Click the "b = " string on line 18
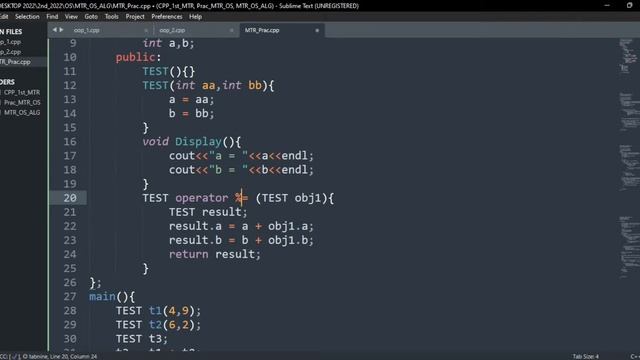This screenshot has height=360, width=640. tap(228, 170)
